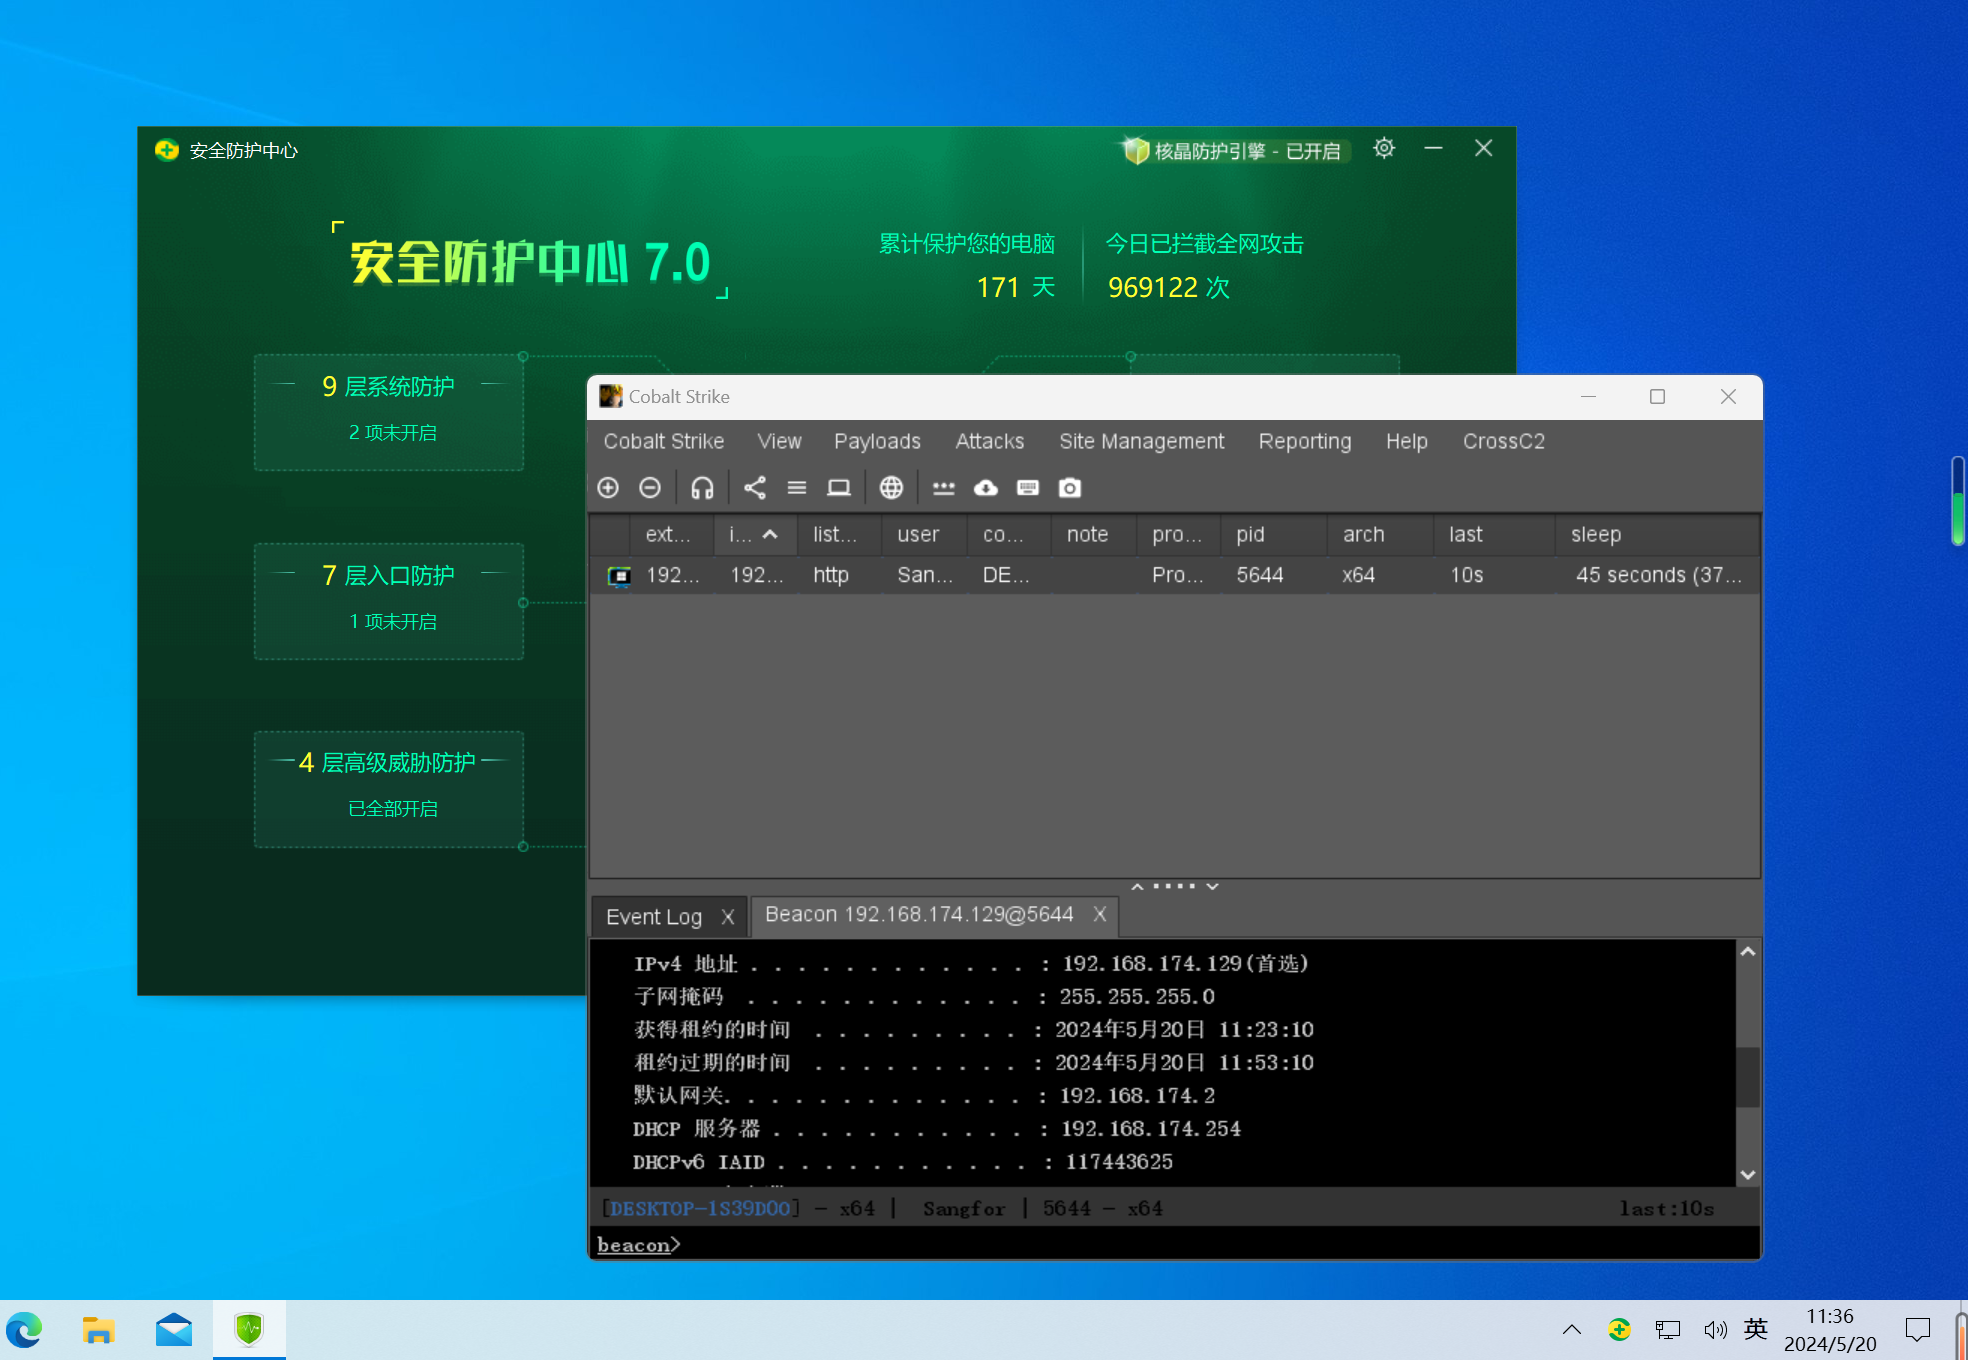Open the Payloads menu
This screenshot has height=1360, width=1968.
click(877, 441)
